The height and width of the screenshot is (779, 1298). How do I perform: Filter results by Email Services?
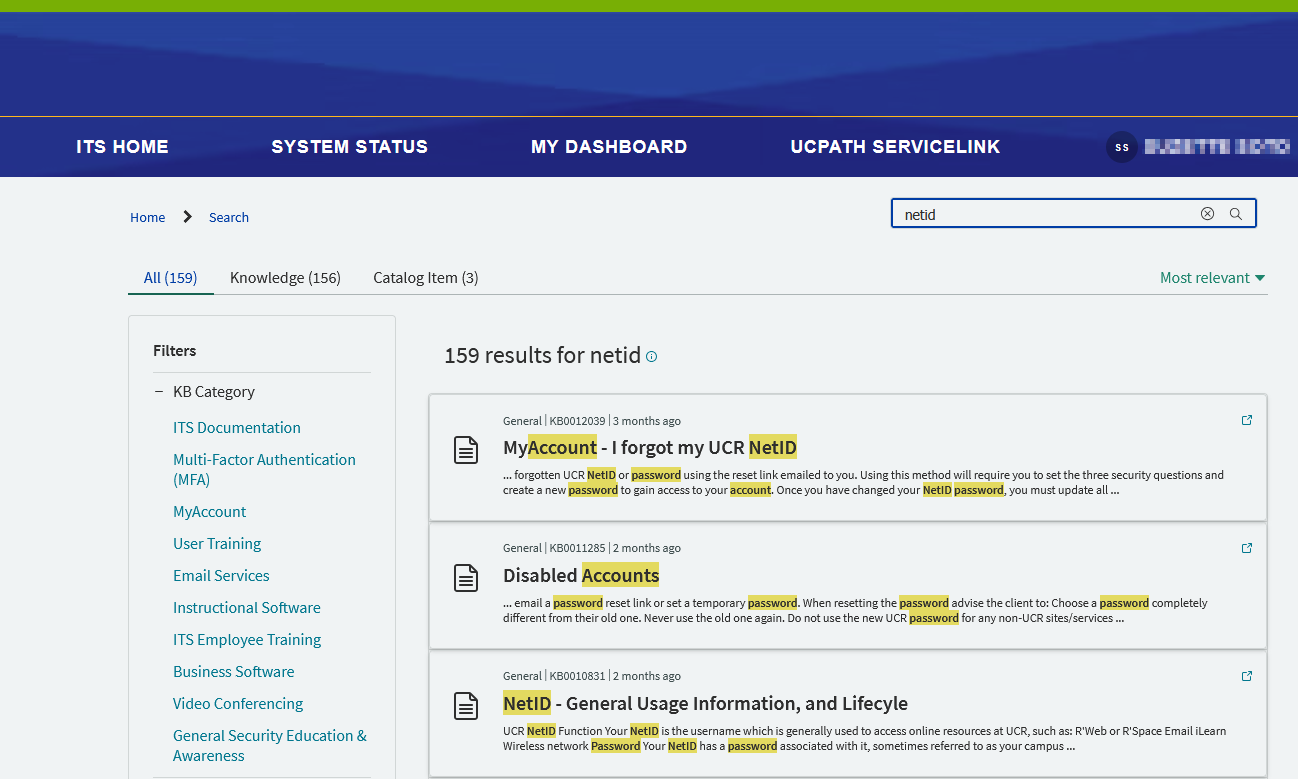(x=221, y=576)
